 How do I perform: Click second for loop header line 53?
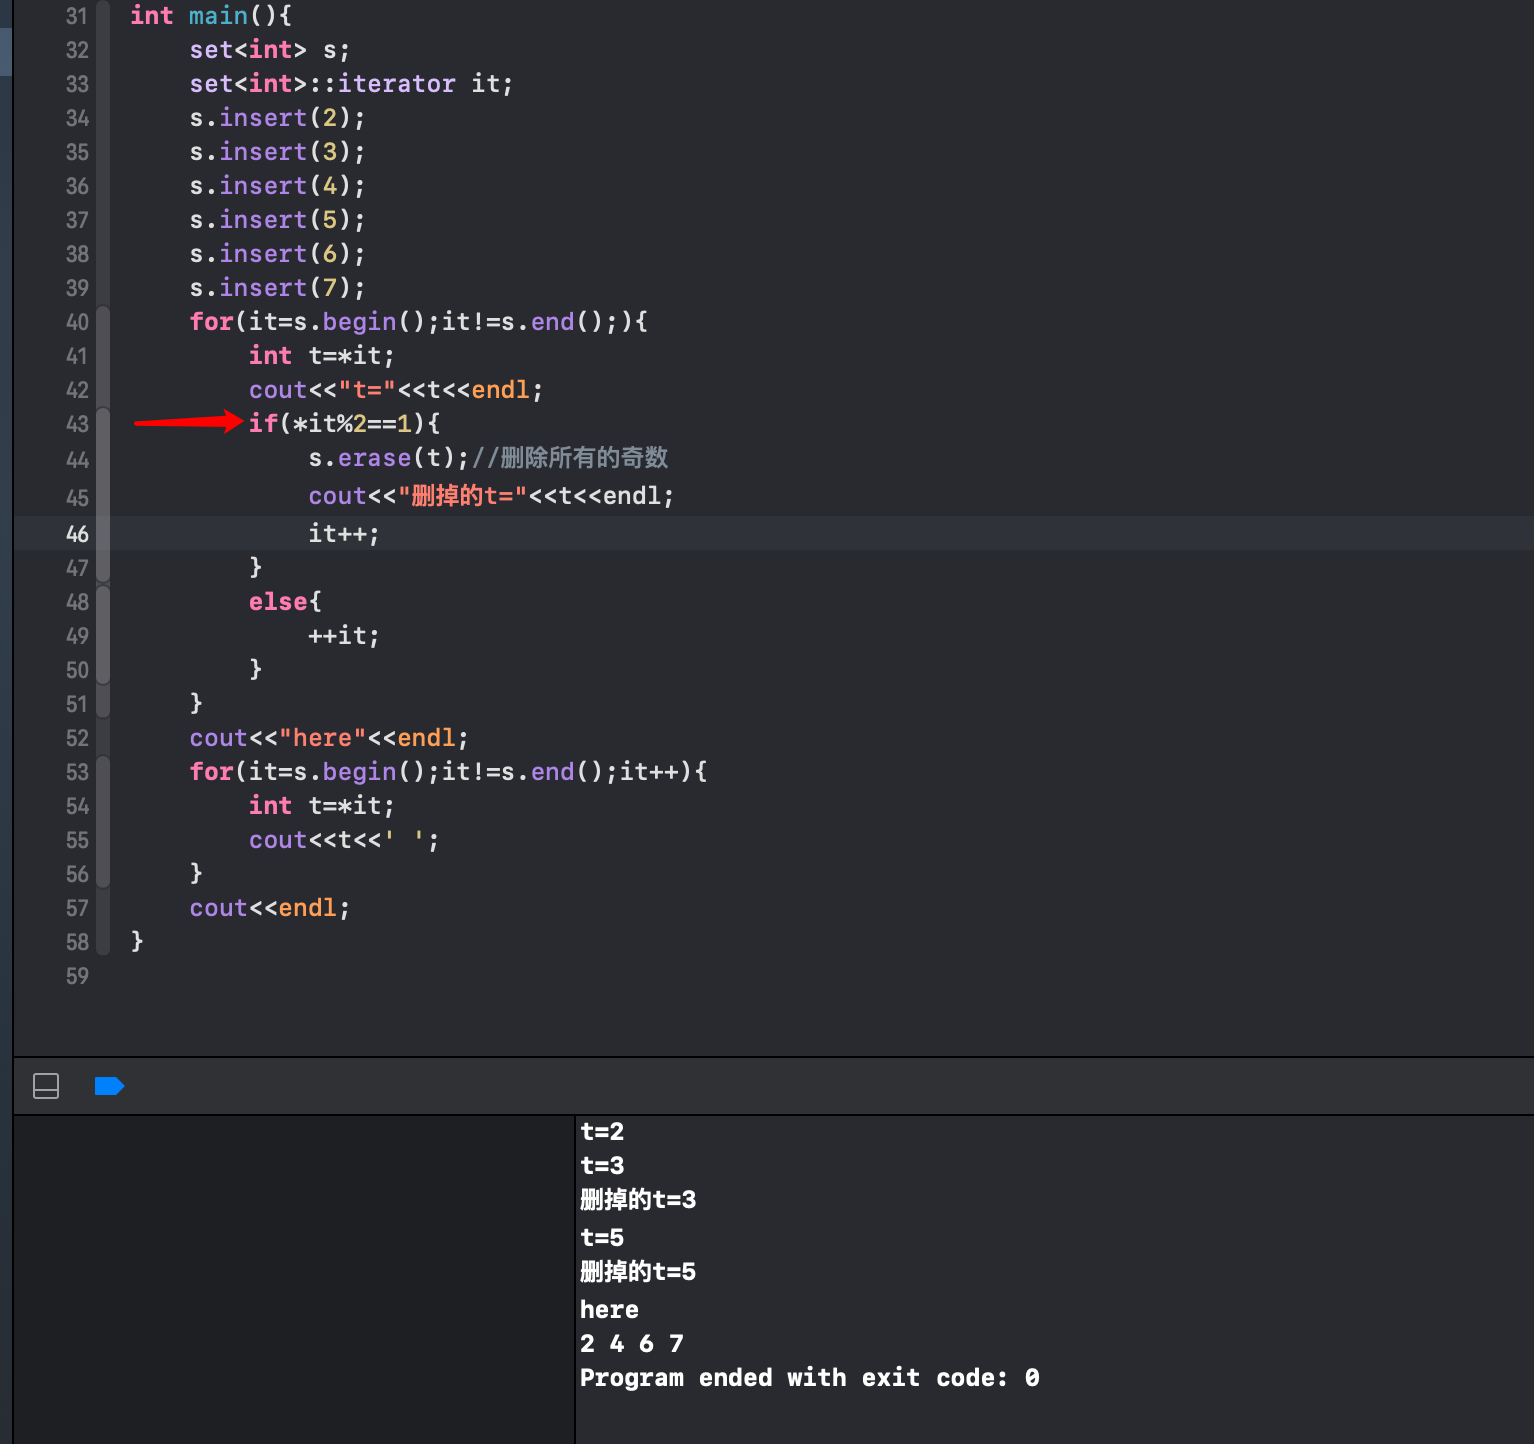click(449, 772)
